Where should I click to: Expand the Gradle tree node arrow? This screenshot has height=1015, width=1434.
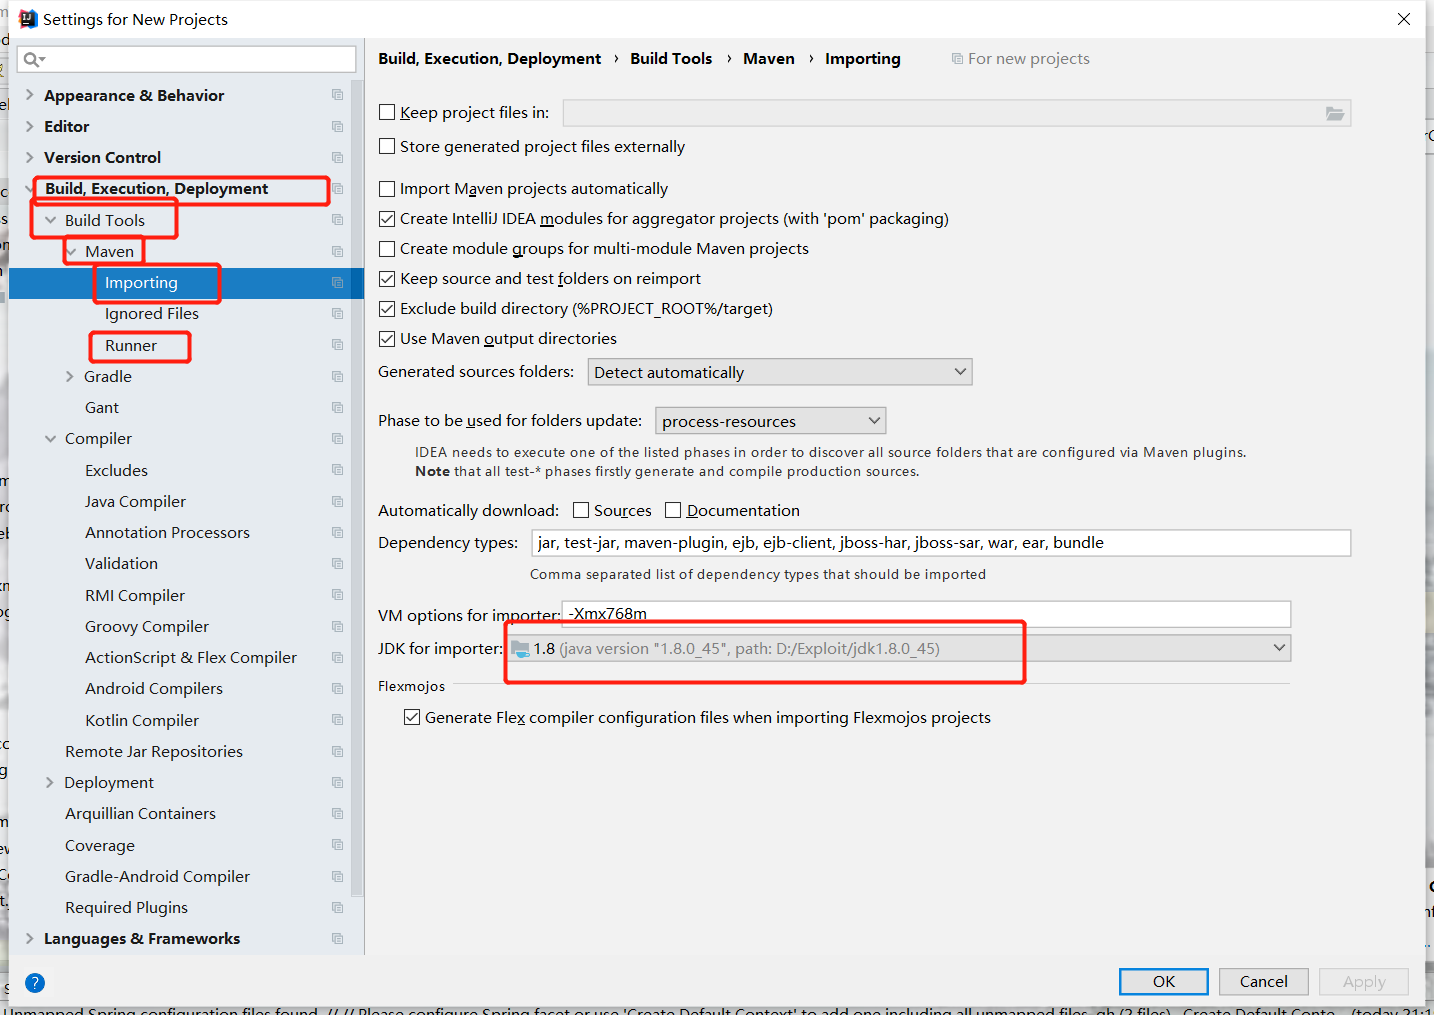[70, 376]
